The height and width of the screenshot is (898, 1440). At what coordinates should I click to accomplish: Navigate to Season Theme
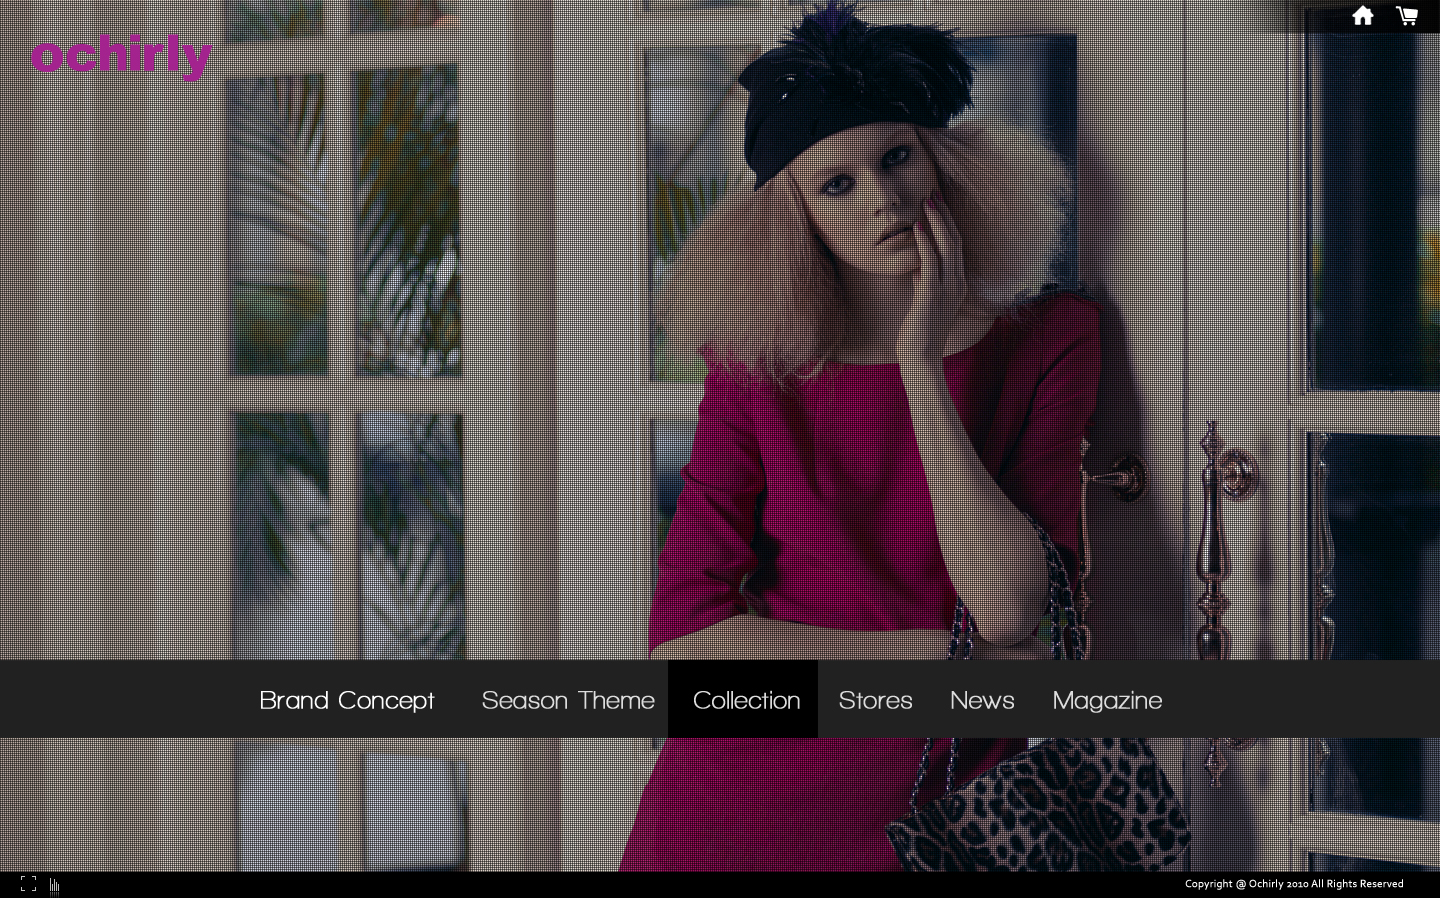coord(568,700)
